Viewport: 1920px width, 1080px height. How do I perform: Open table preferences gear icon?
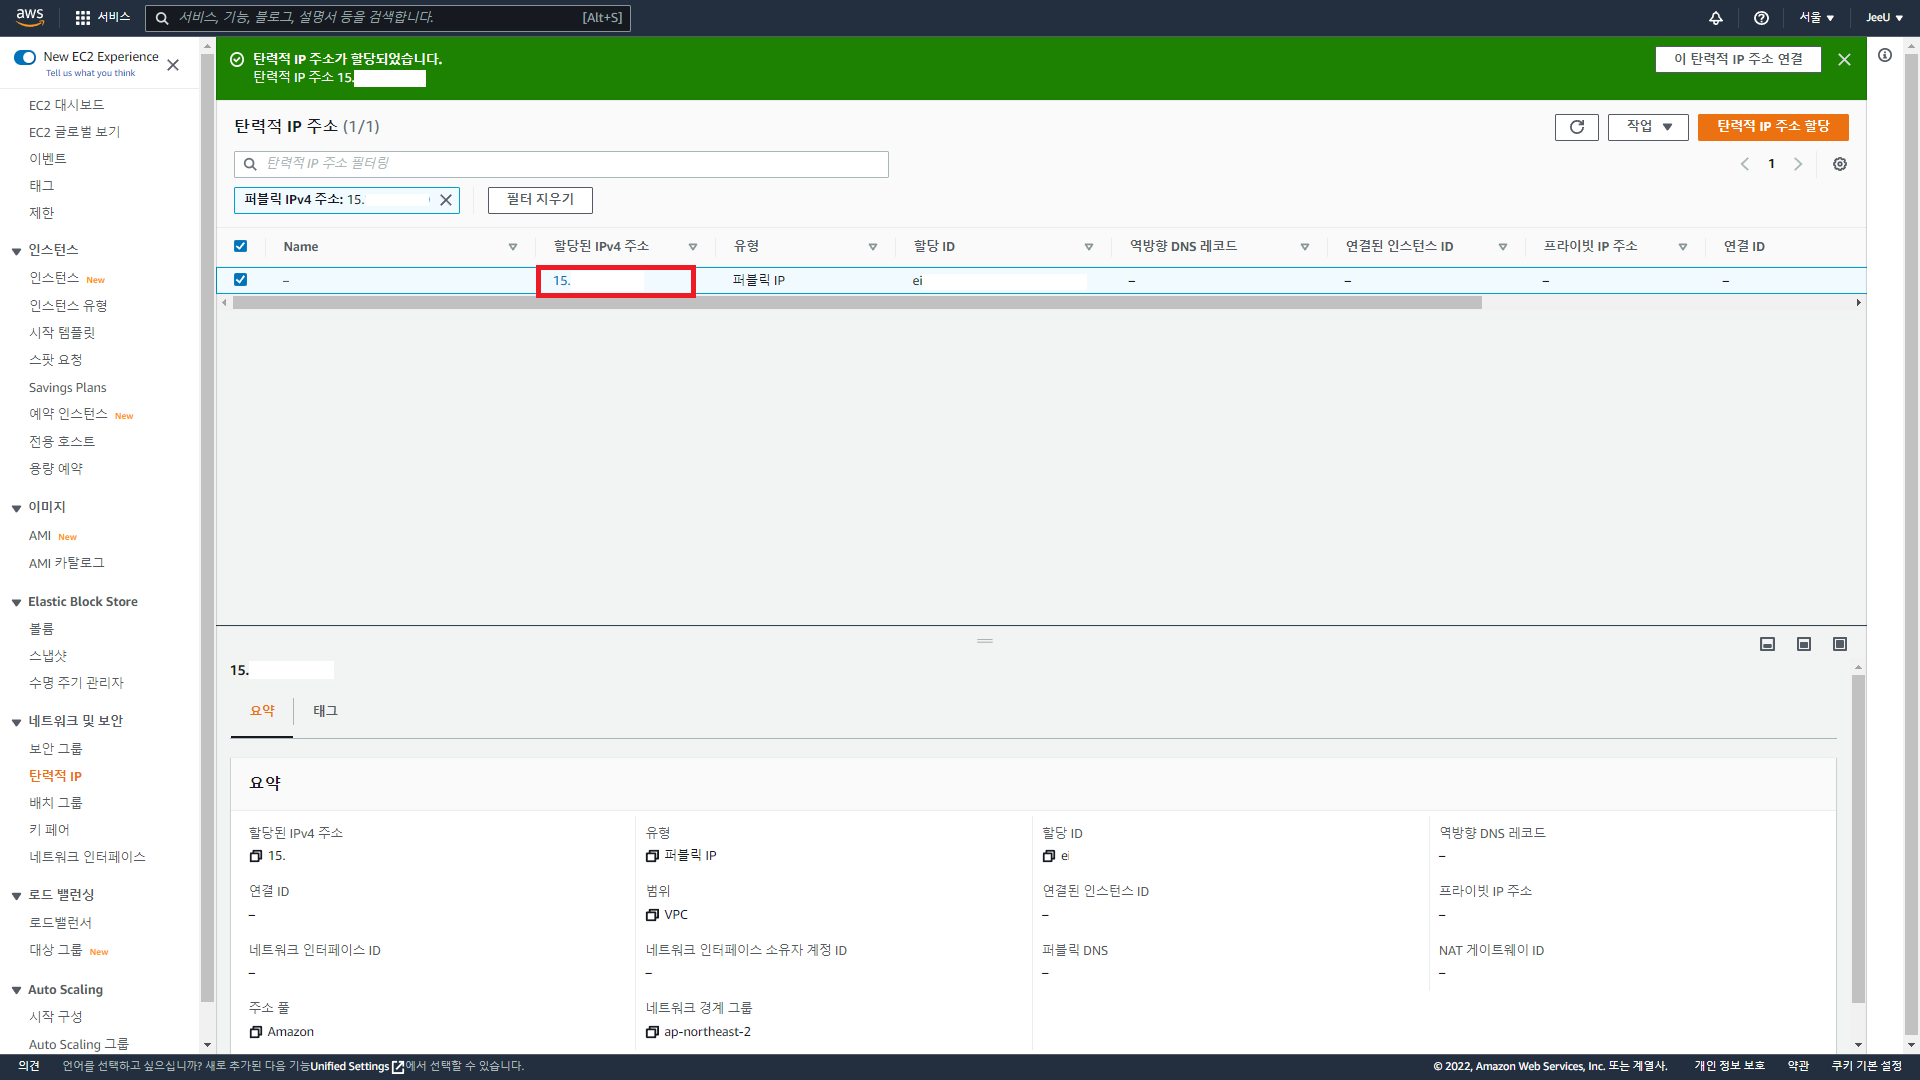1839,164
